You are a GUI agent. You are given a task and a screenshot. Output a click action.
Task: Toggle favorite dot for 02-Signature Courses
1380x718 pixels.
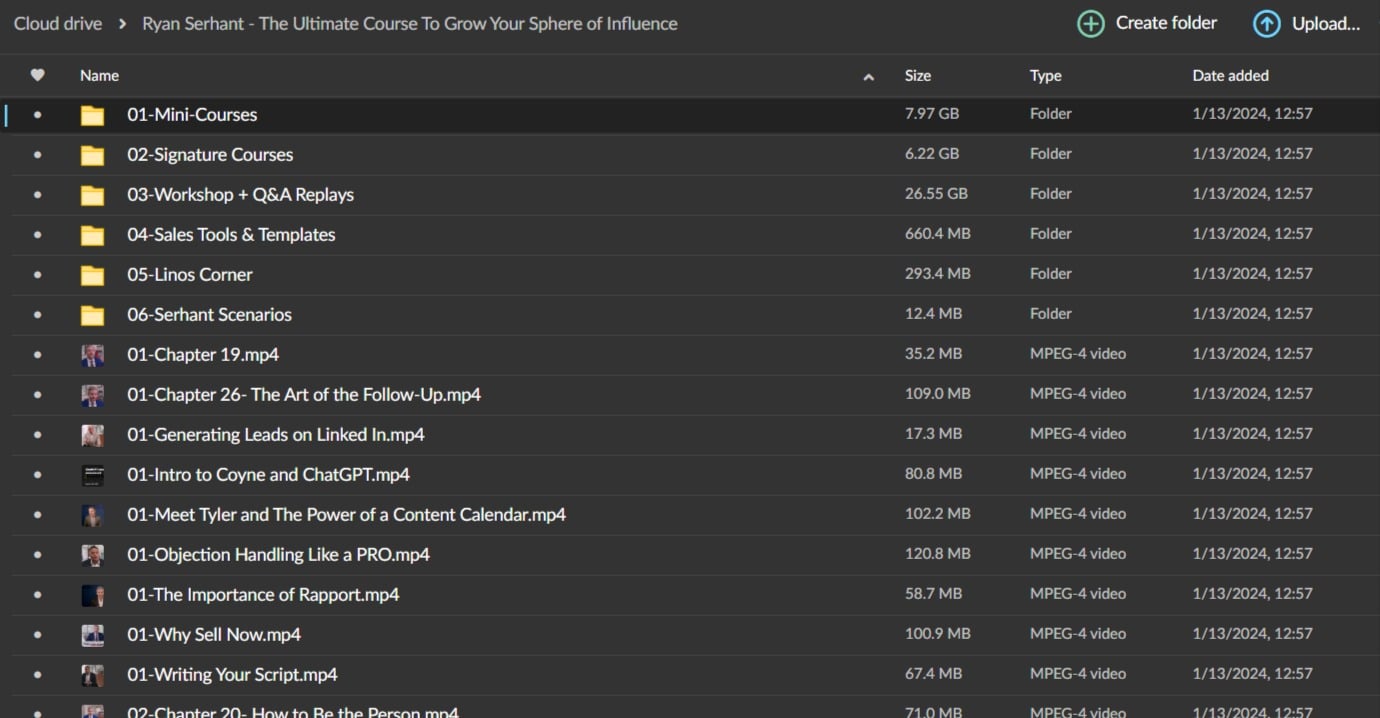38,155
